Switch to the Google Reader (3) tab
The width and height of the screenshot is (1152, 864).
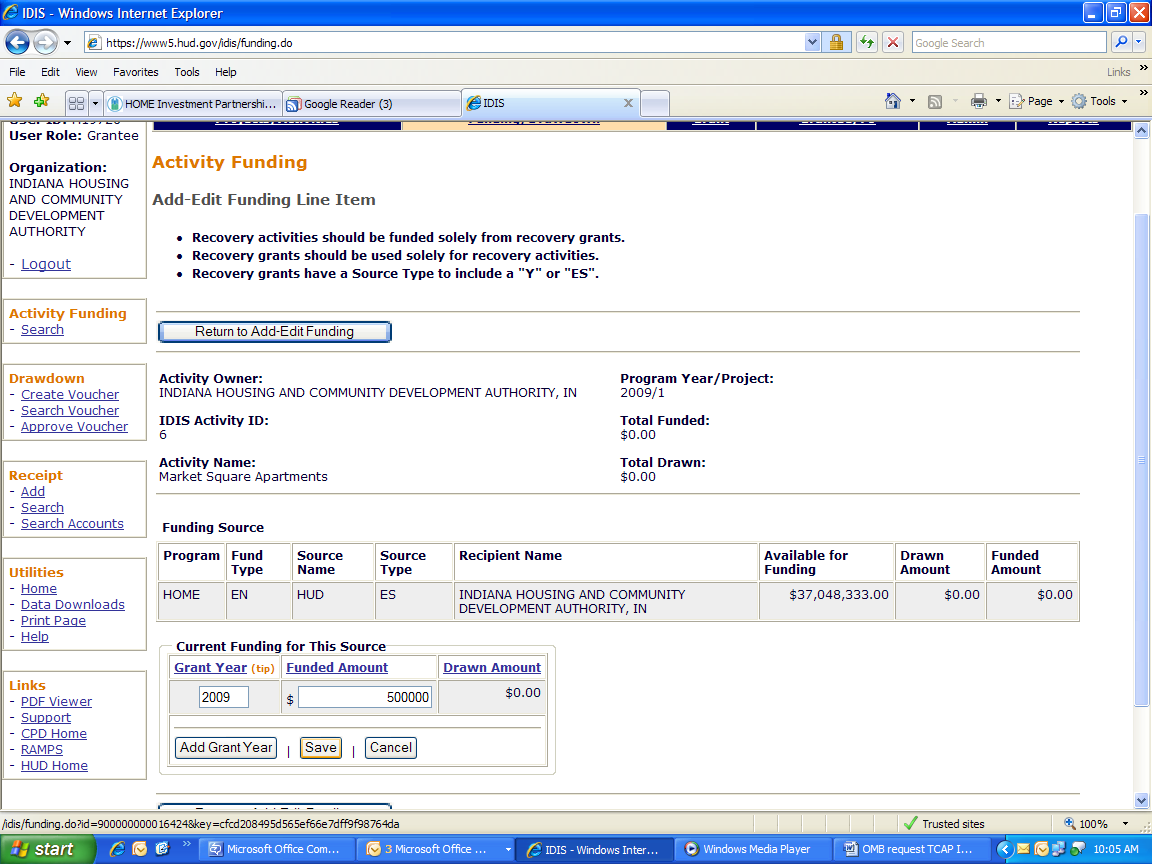point(372,104)
